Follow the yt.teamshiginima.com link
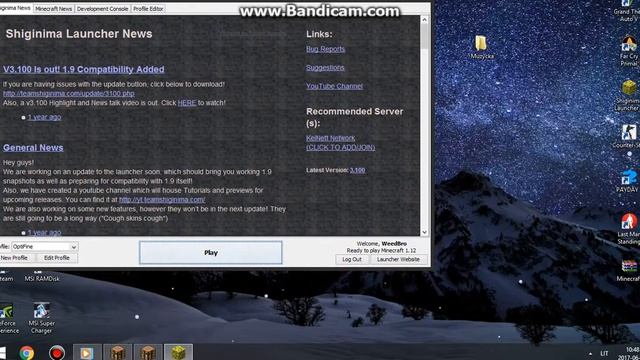 click(x=162, y=200)
